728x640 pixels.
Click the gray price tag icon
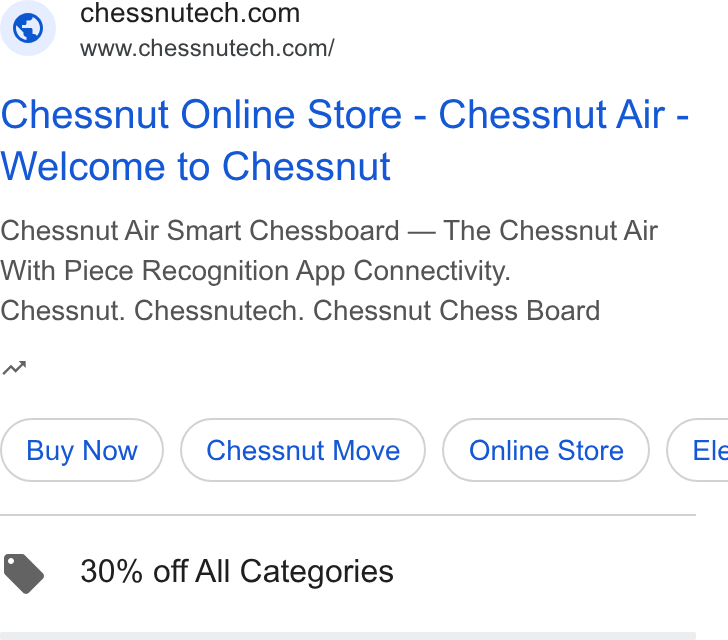[24, 573]
